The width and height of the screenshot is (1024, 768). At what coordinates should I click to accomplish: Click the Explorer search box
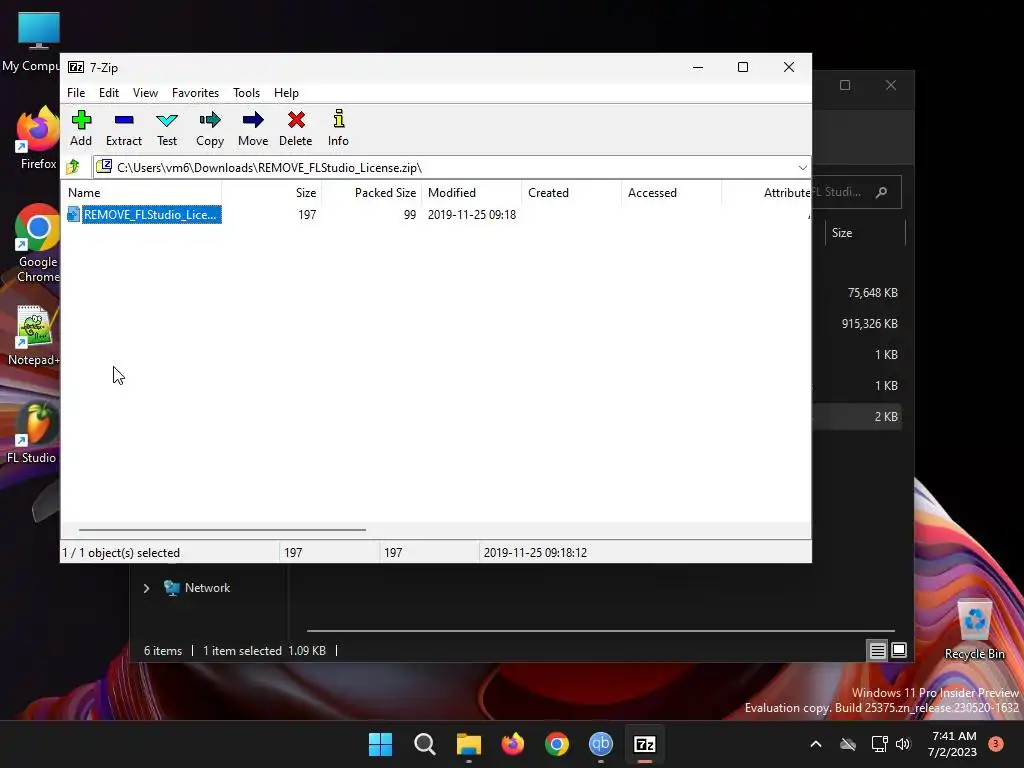click(x=856, y=192)
